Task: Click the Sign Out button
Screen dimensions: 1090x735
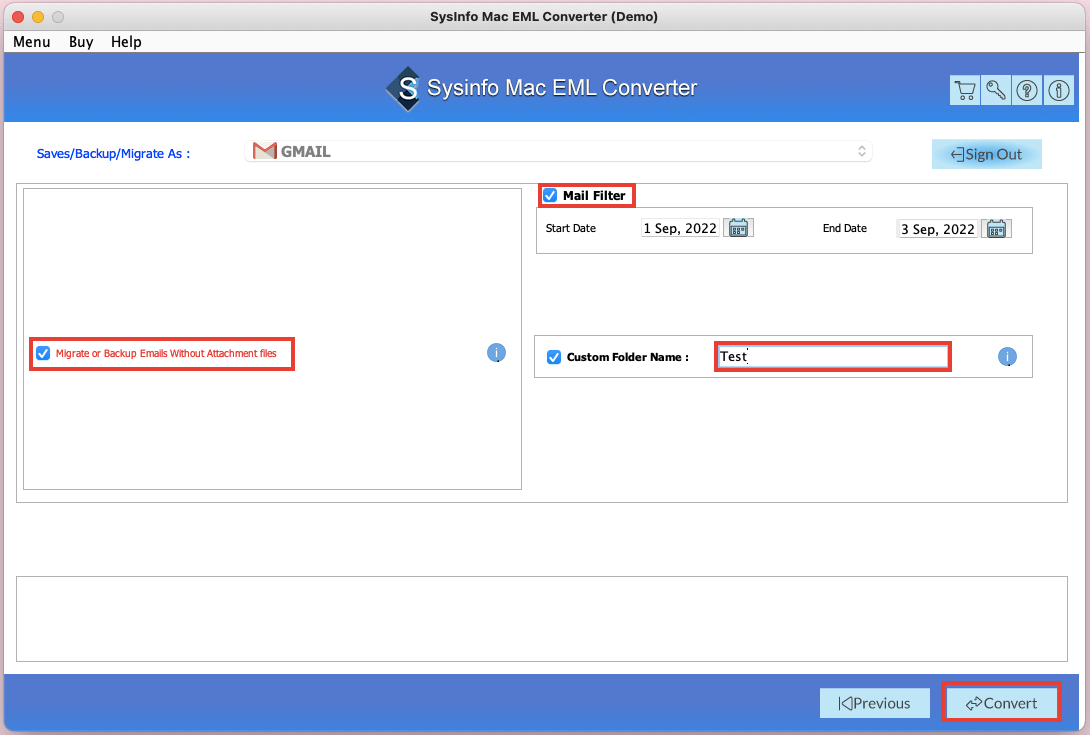Action: point(986,154)
